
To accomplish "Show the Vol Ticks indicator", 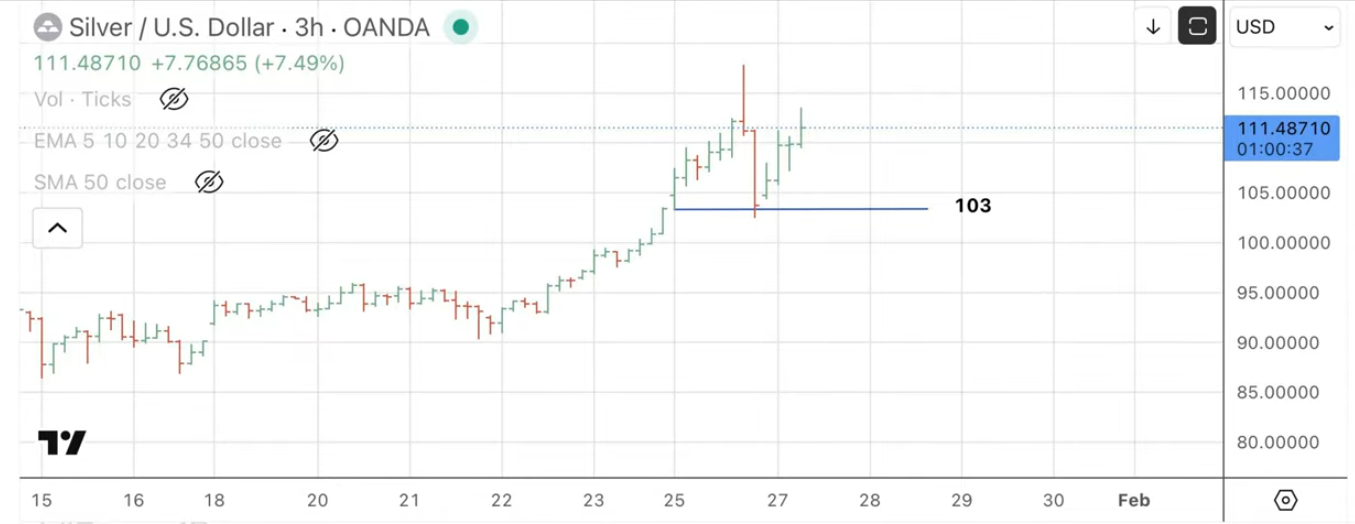I will point(174,99).
